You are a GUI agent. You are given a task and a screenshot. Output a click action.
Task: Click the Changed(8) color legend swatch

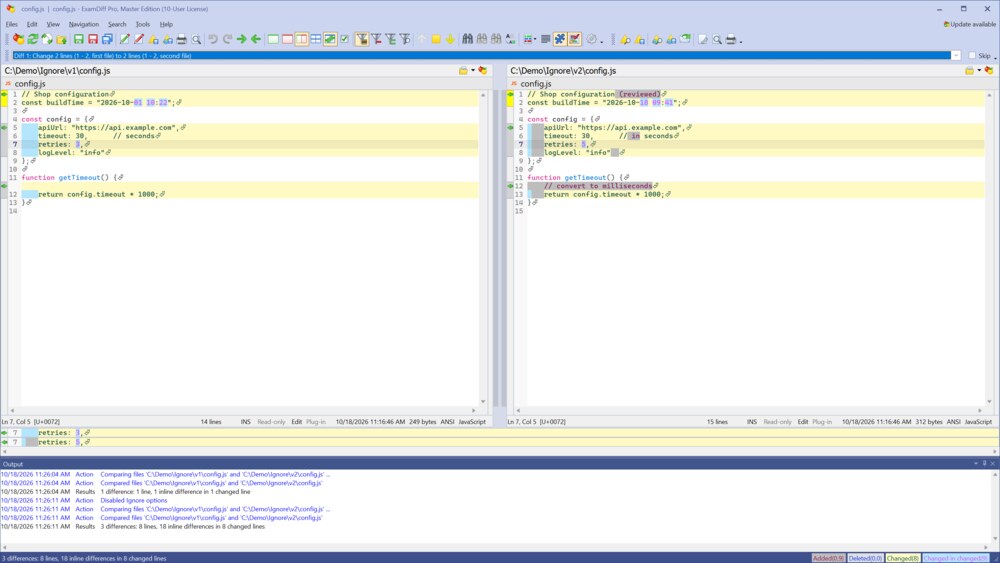902,558
